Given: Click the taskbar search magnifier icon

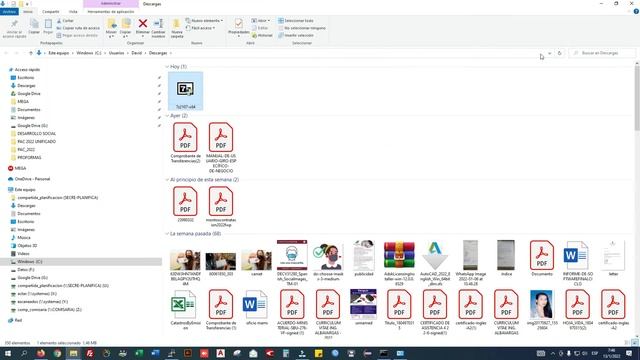Looking at the screenshot, I should (24, 353).
